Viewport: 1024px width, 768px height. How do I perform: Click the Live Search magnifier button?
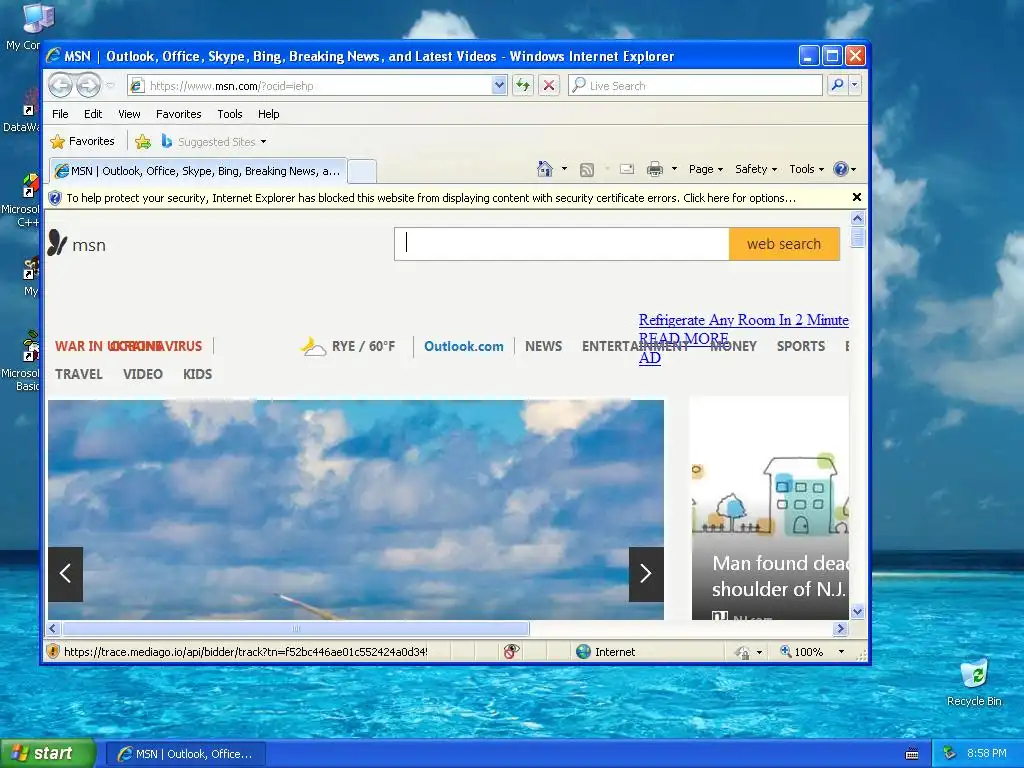[837, 86]
